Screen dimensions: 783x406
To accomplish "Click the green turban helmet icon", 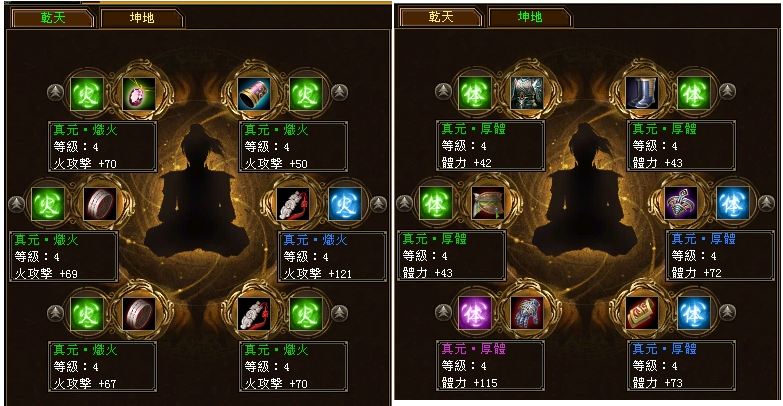I will (488, 203).
